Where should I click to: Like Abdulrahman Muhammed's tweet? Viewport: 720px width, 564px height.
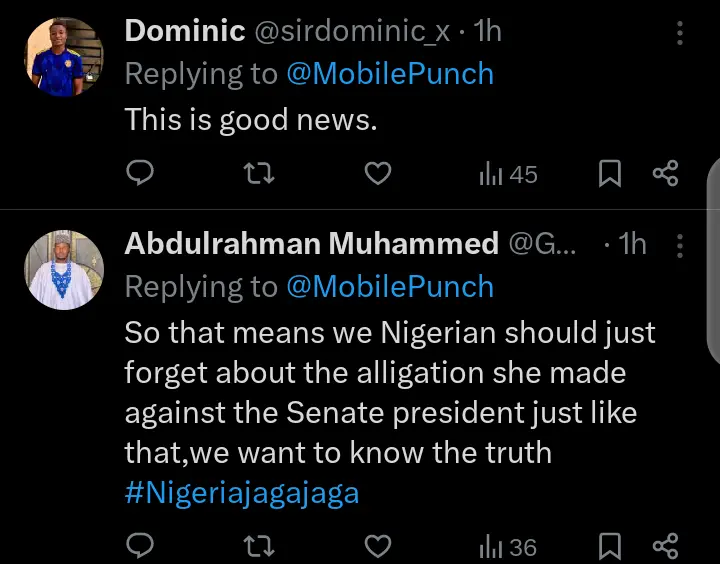point(376,547)
